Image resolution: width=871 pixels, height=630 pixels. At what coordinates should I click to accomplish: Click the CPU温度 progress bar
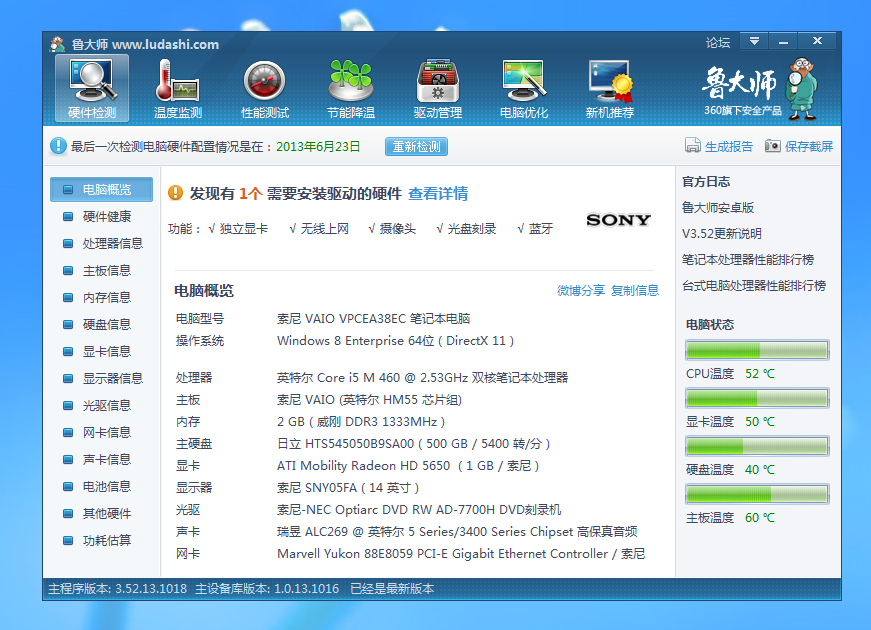757,351
